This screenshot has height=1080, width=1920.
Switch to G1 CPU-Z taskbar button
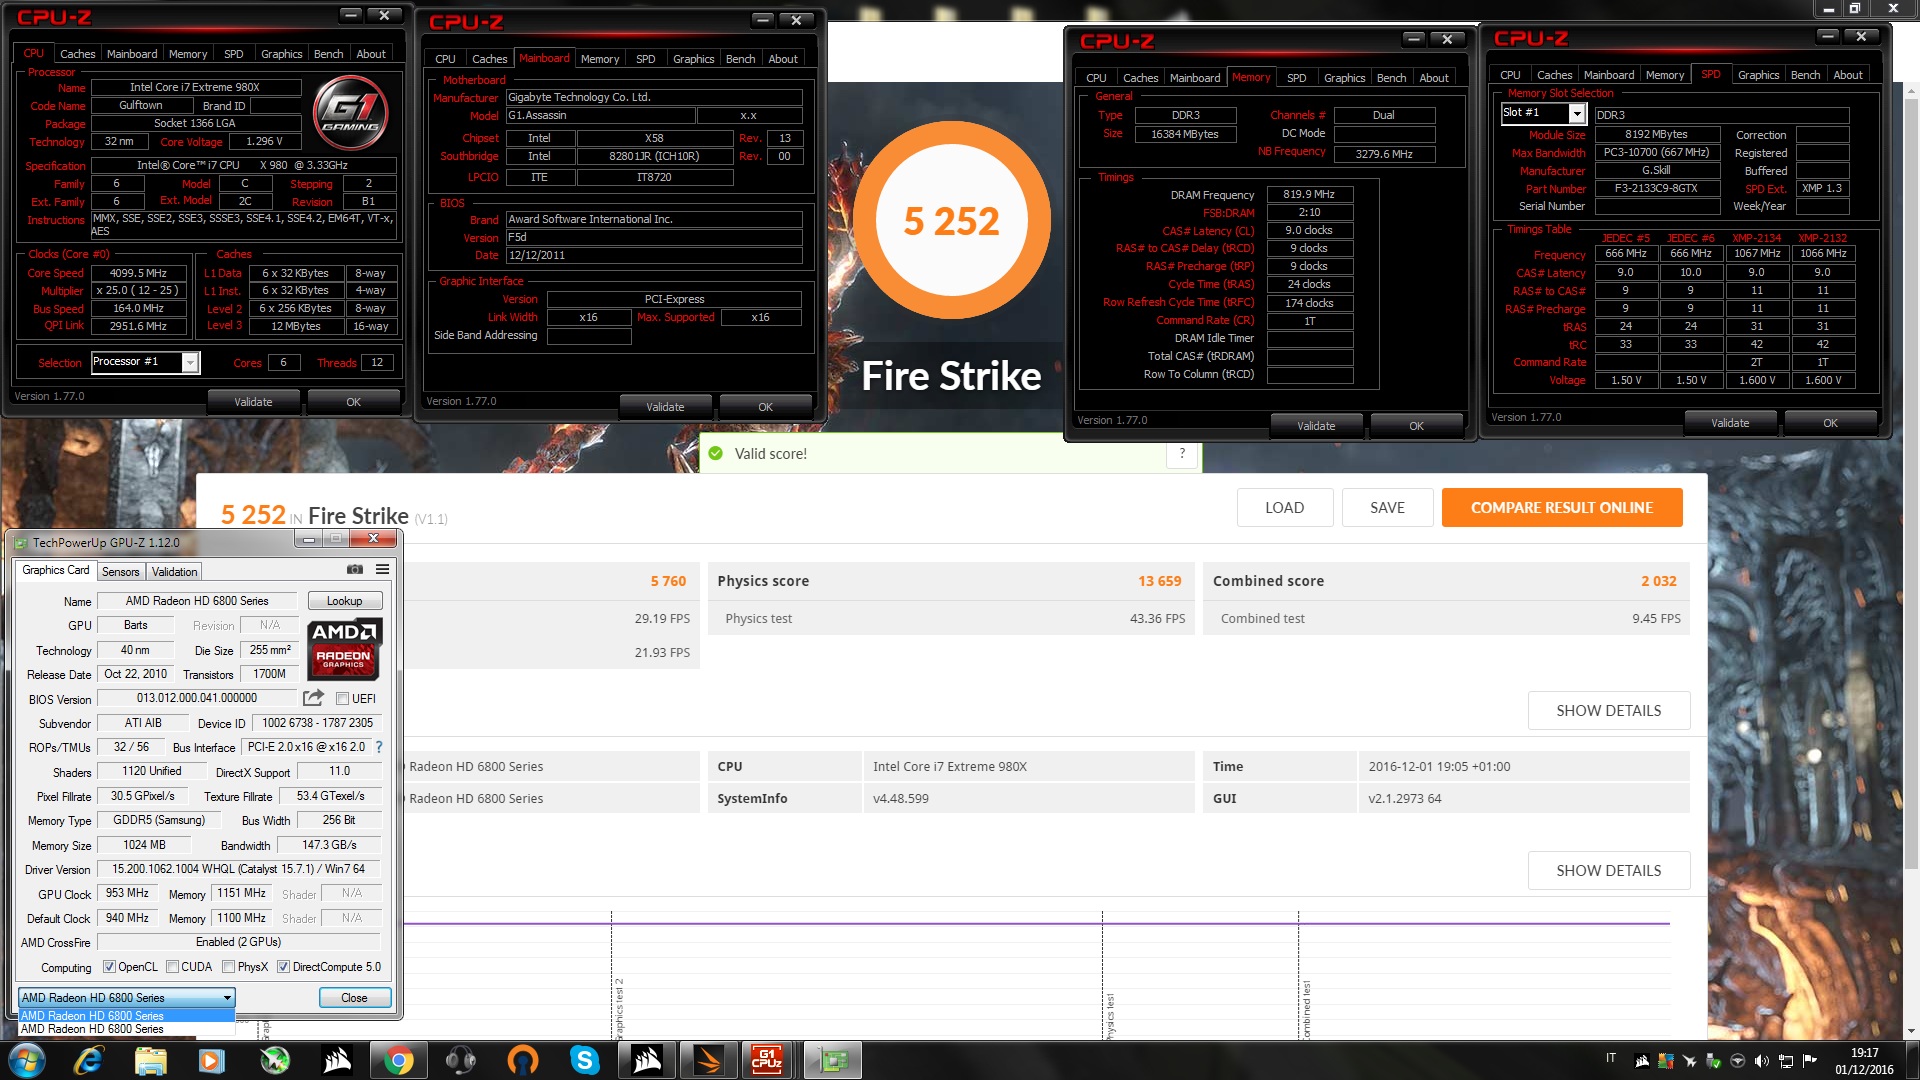coord(768,1060)
